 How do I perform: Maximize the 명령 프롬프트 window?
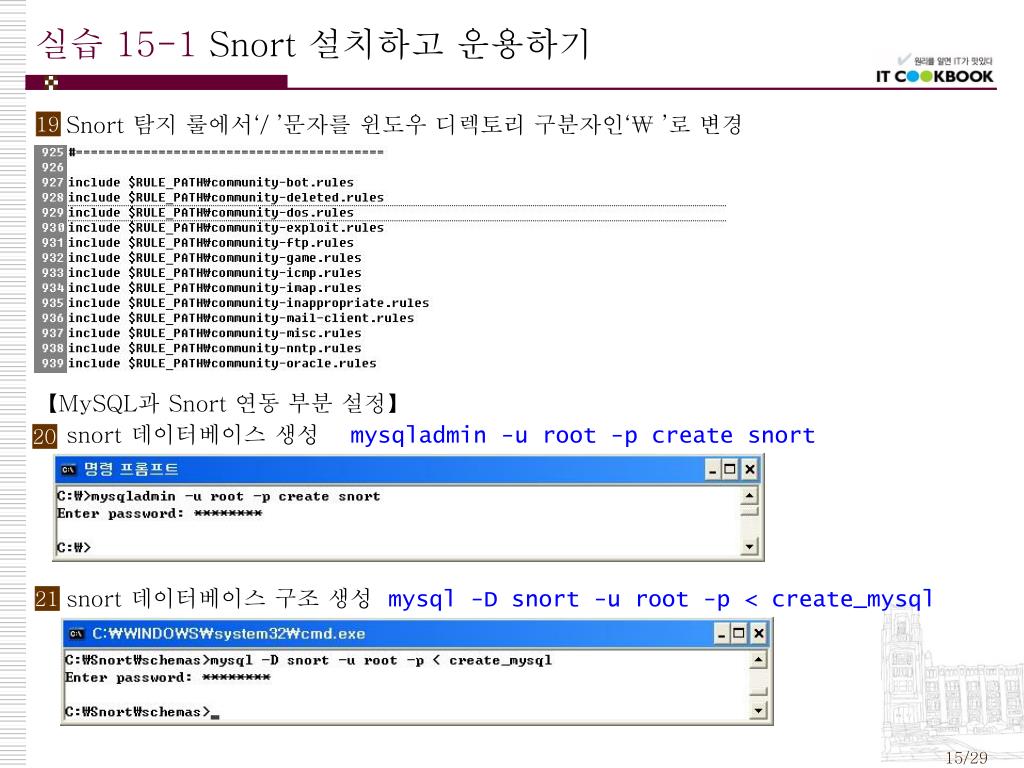(x=731, y=470)
